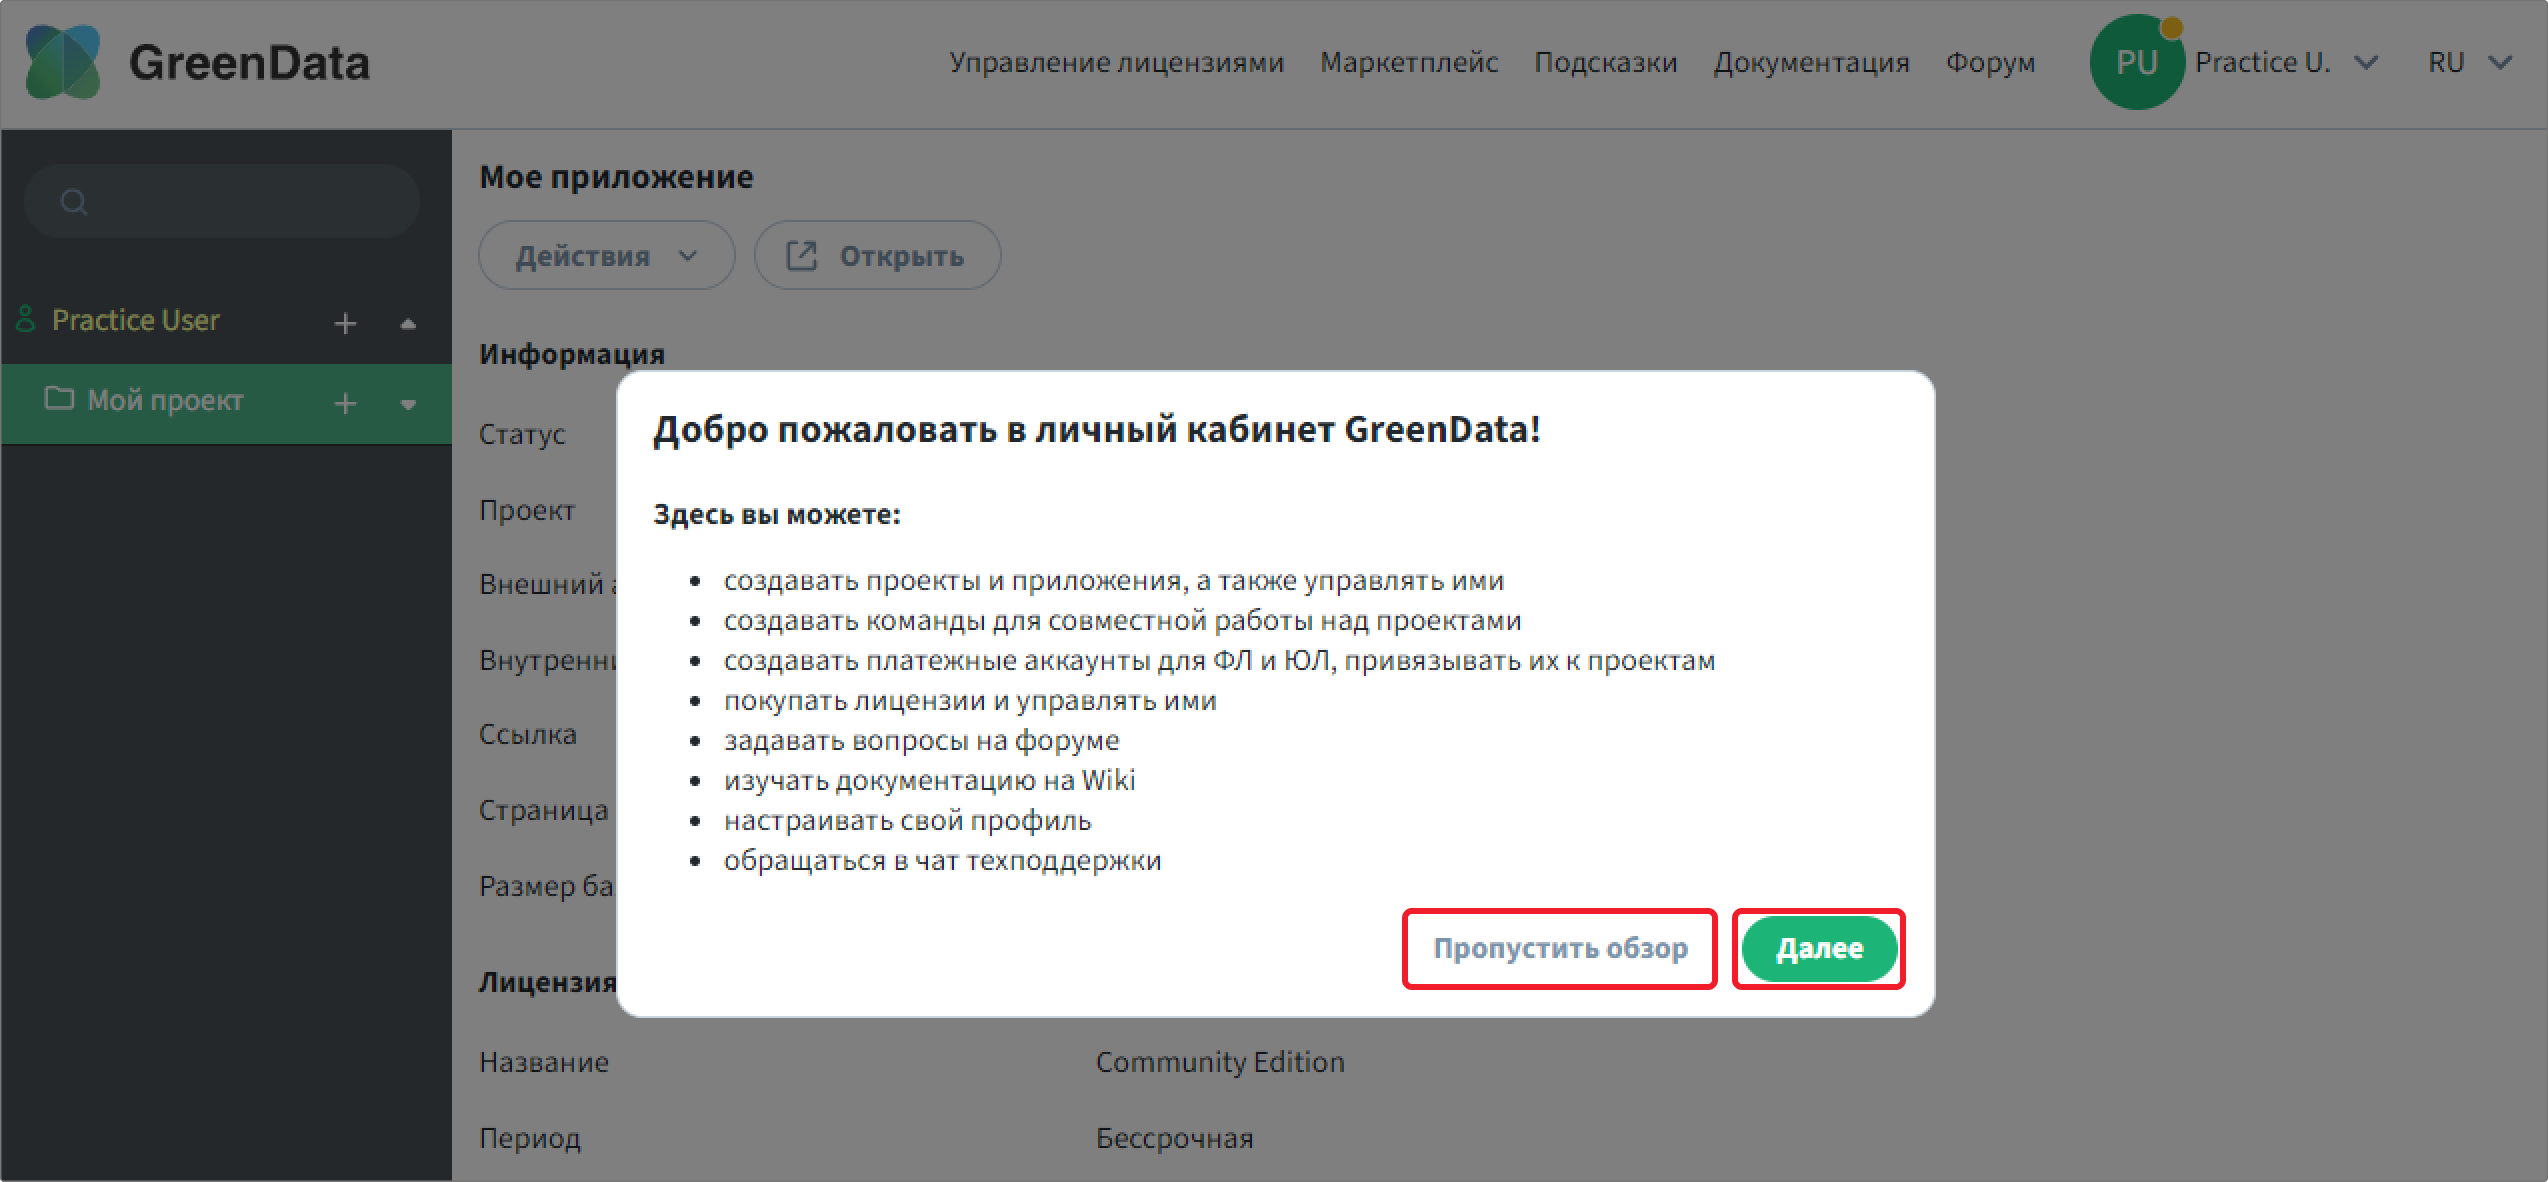
Task: Click the bullet 'покупать лицензии и управлять ими'
Action: pos(970,699)
